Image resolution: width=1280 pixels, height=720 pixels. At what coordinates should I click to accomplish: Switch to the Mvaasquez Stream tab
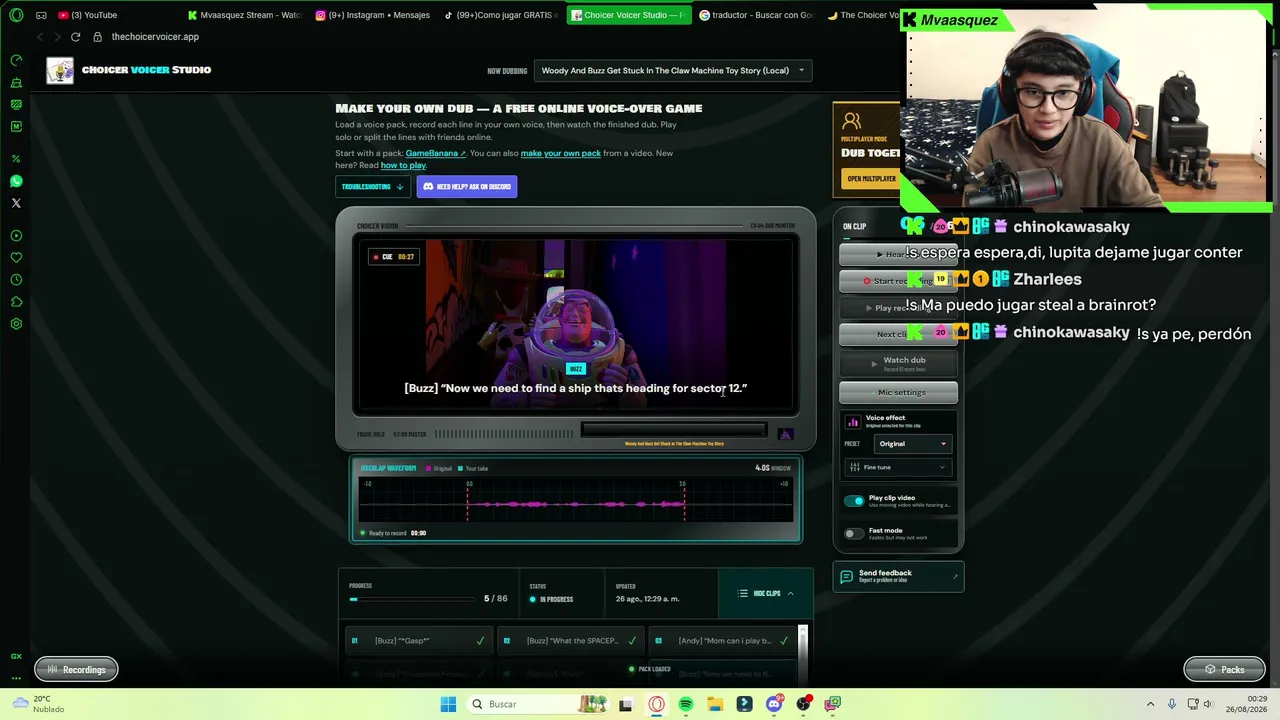[244, 15]
